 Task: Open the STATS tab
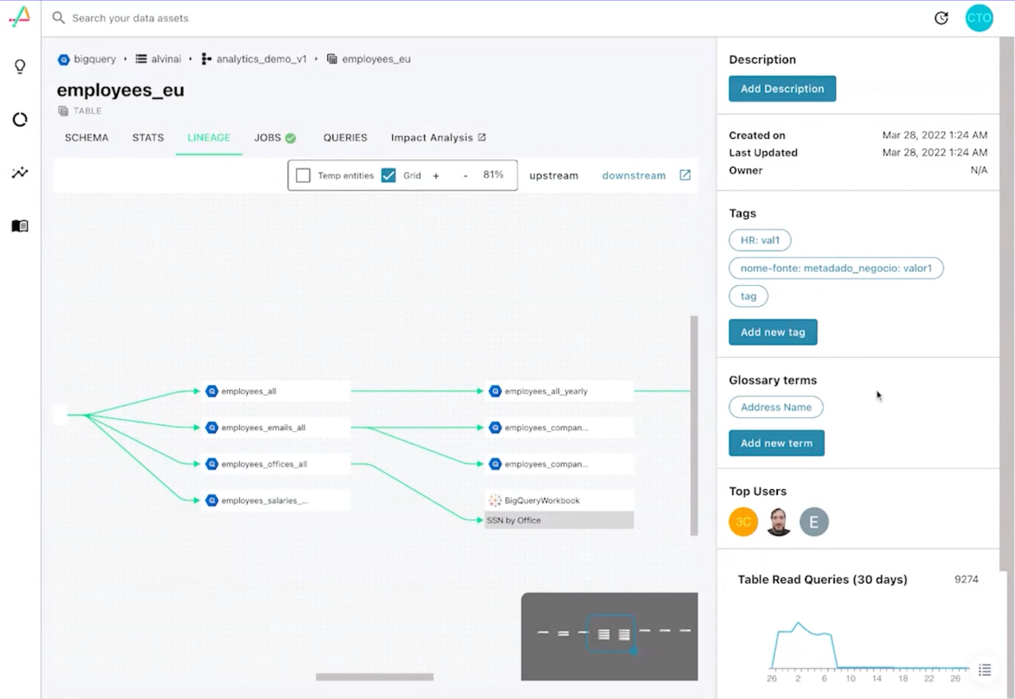pos(148,137)
